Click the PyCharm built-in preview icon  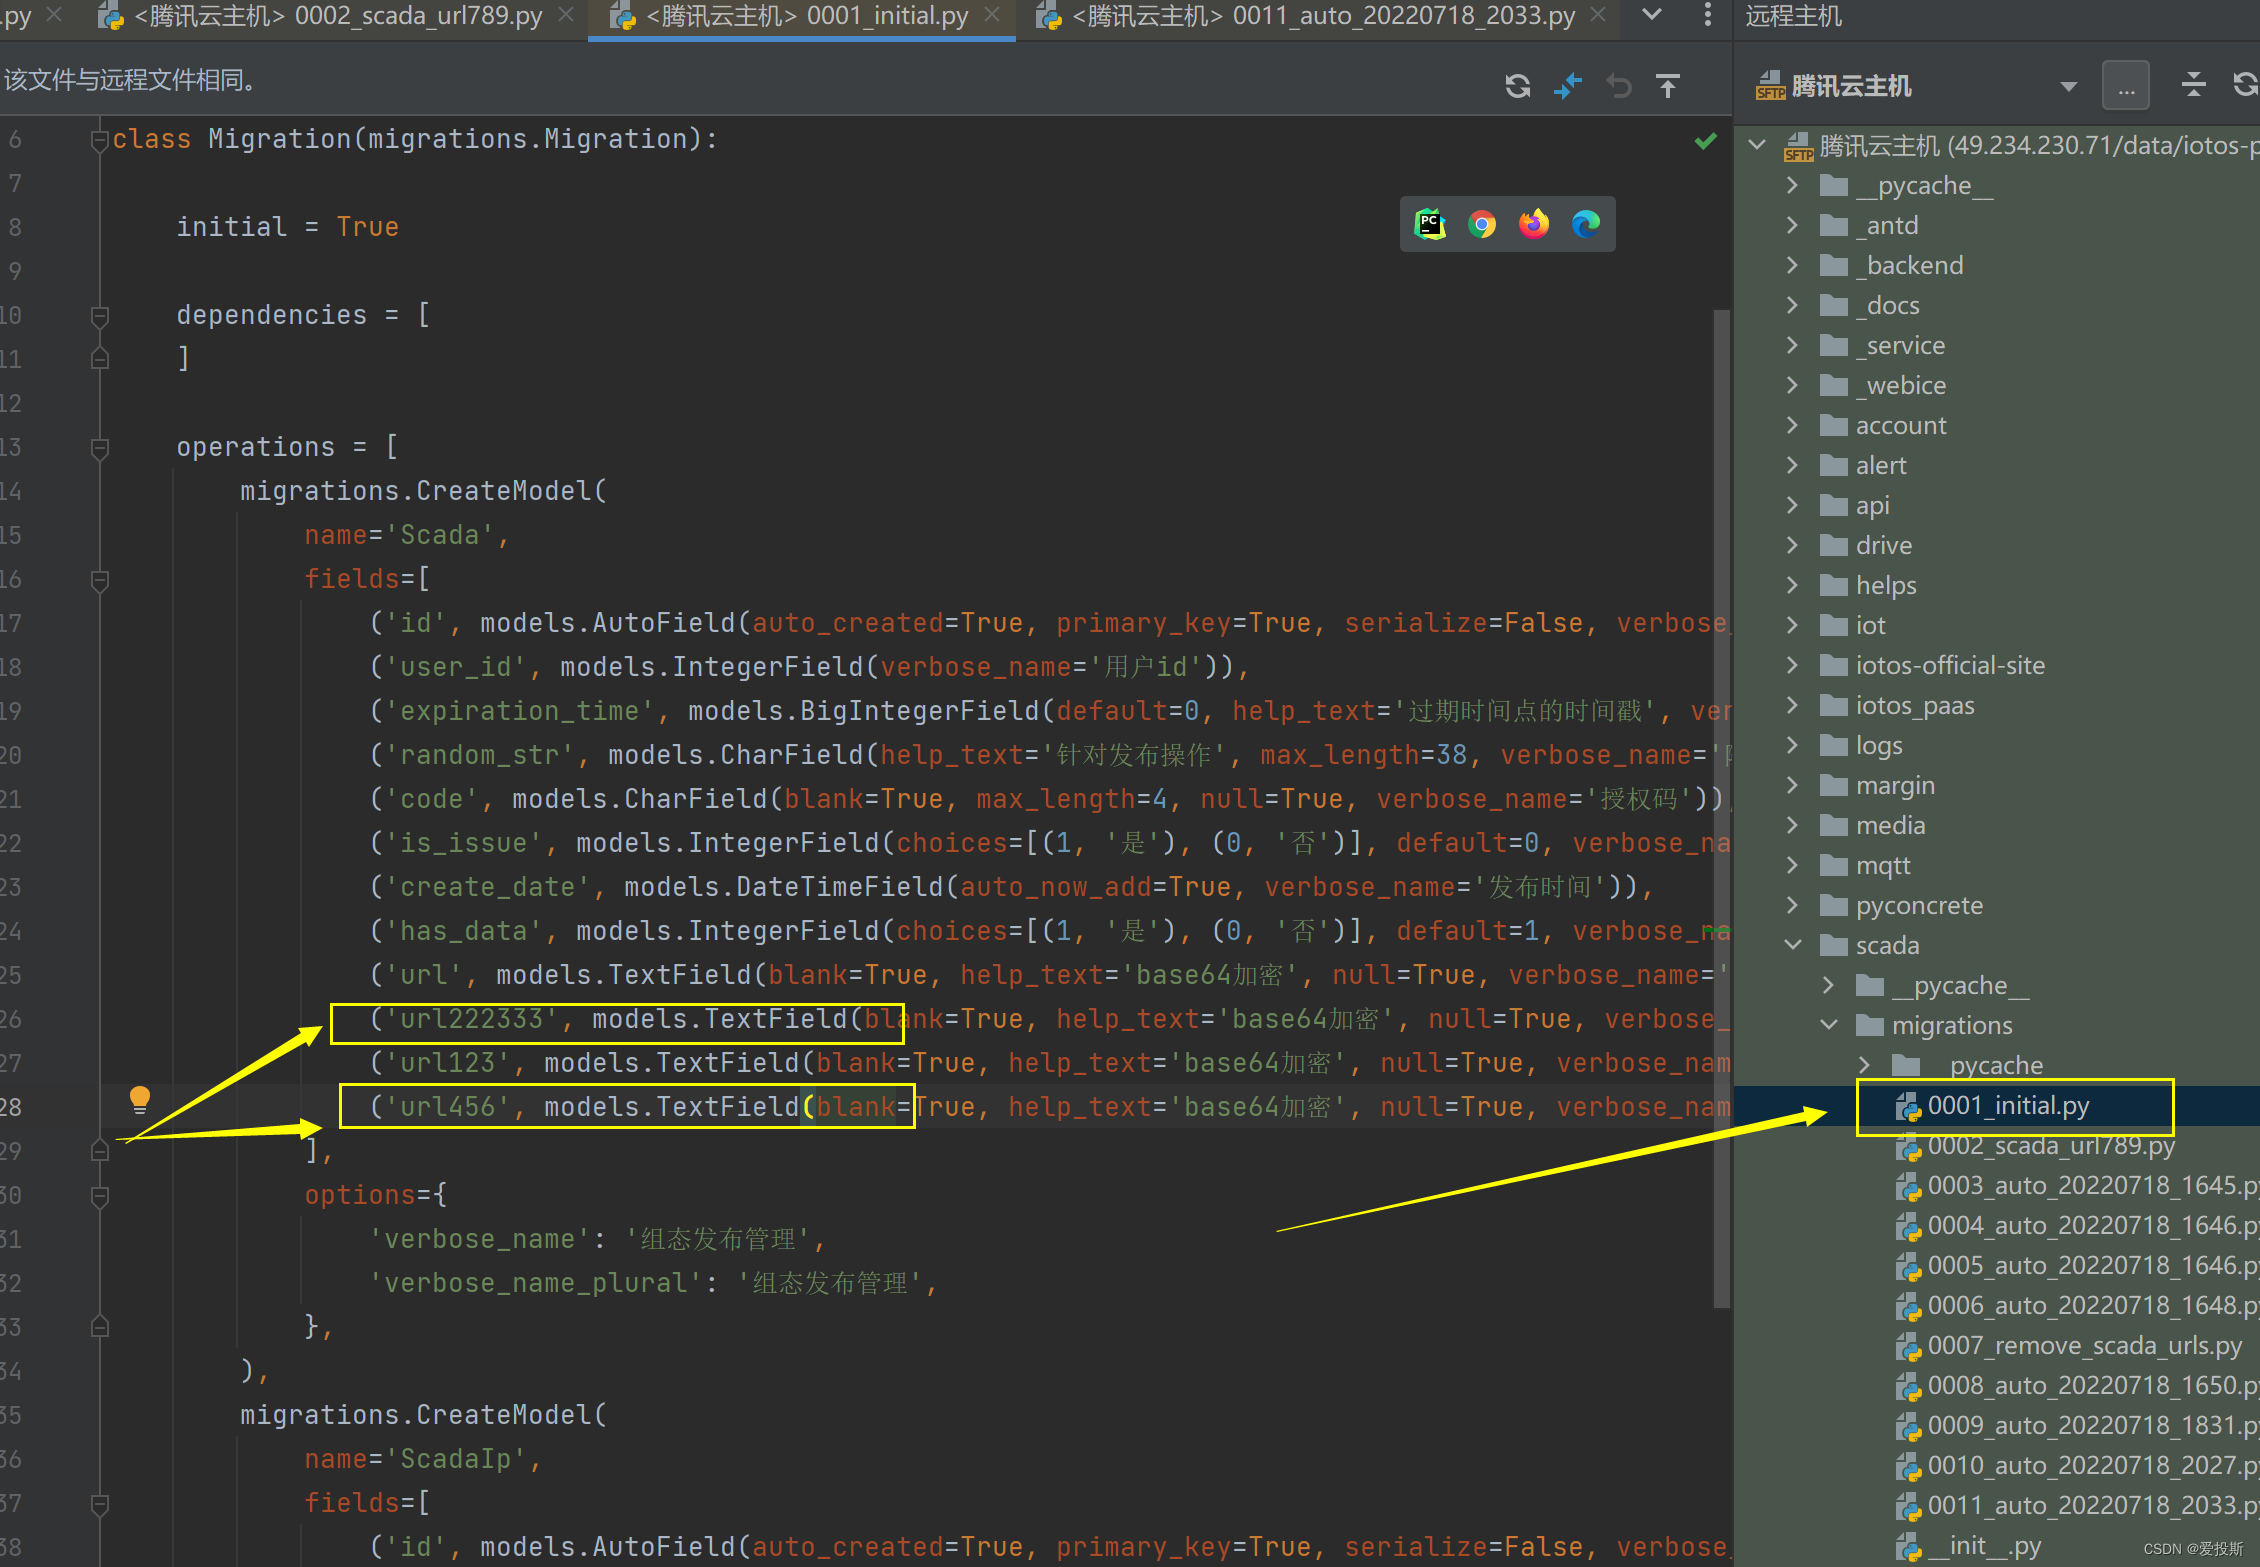click(x=1430, y=224)
